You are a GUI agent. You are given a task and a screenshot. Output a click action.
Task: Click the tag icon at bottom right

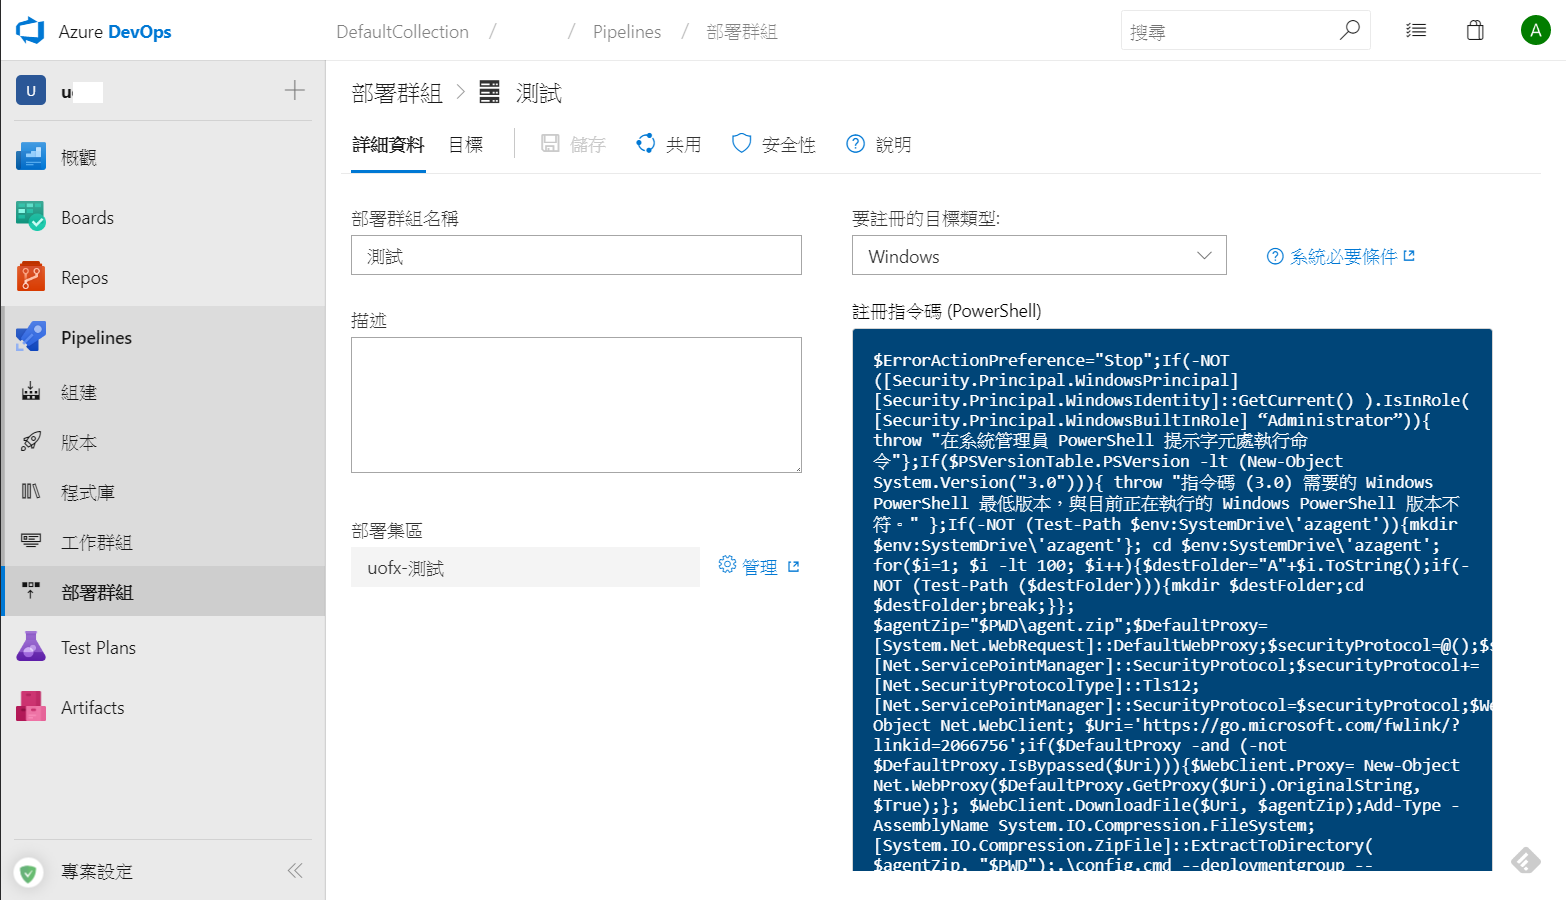(x=1526, y=860)
